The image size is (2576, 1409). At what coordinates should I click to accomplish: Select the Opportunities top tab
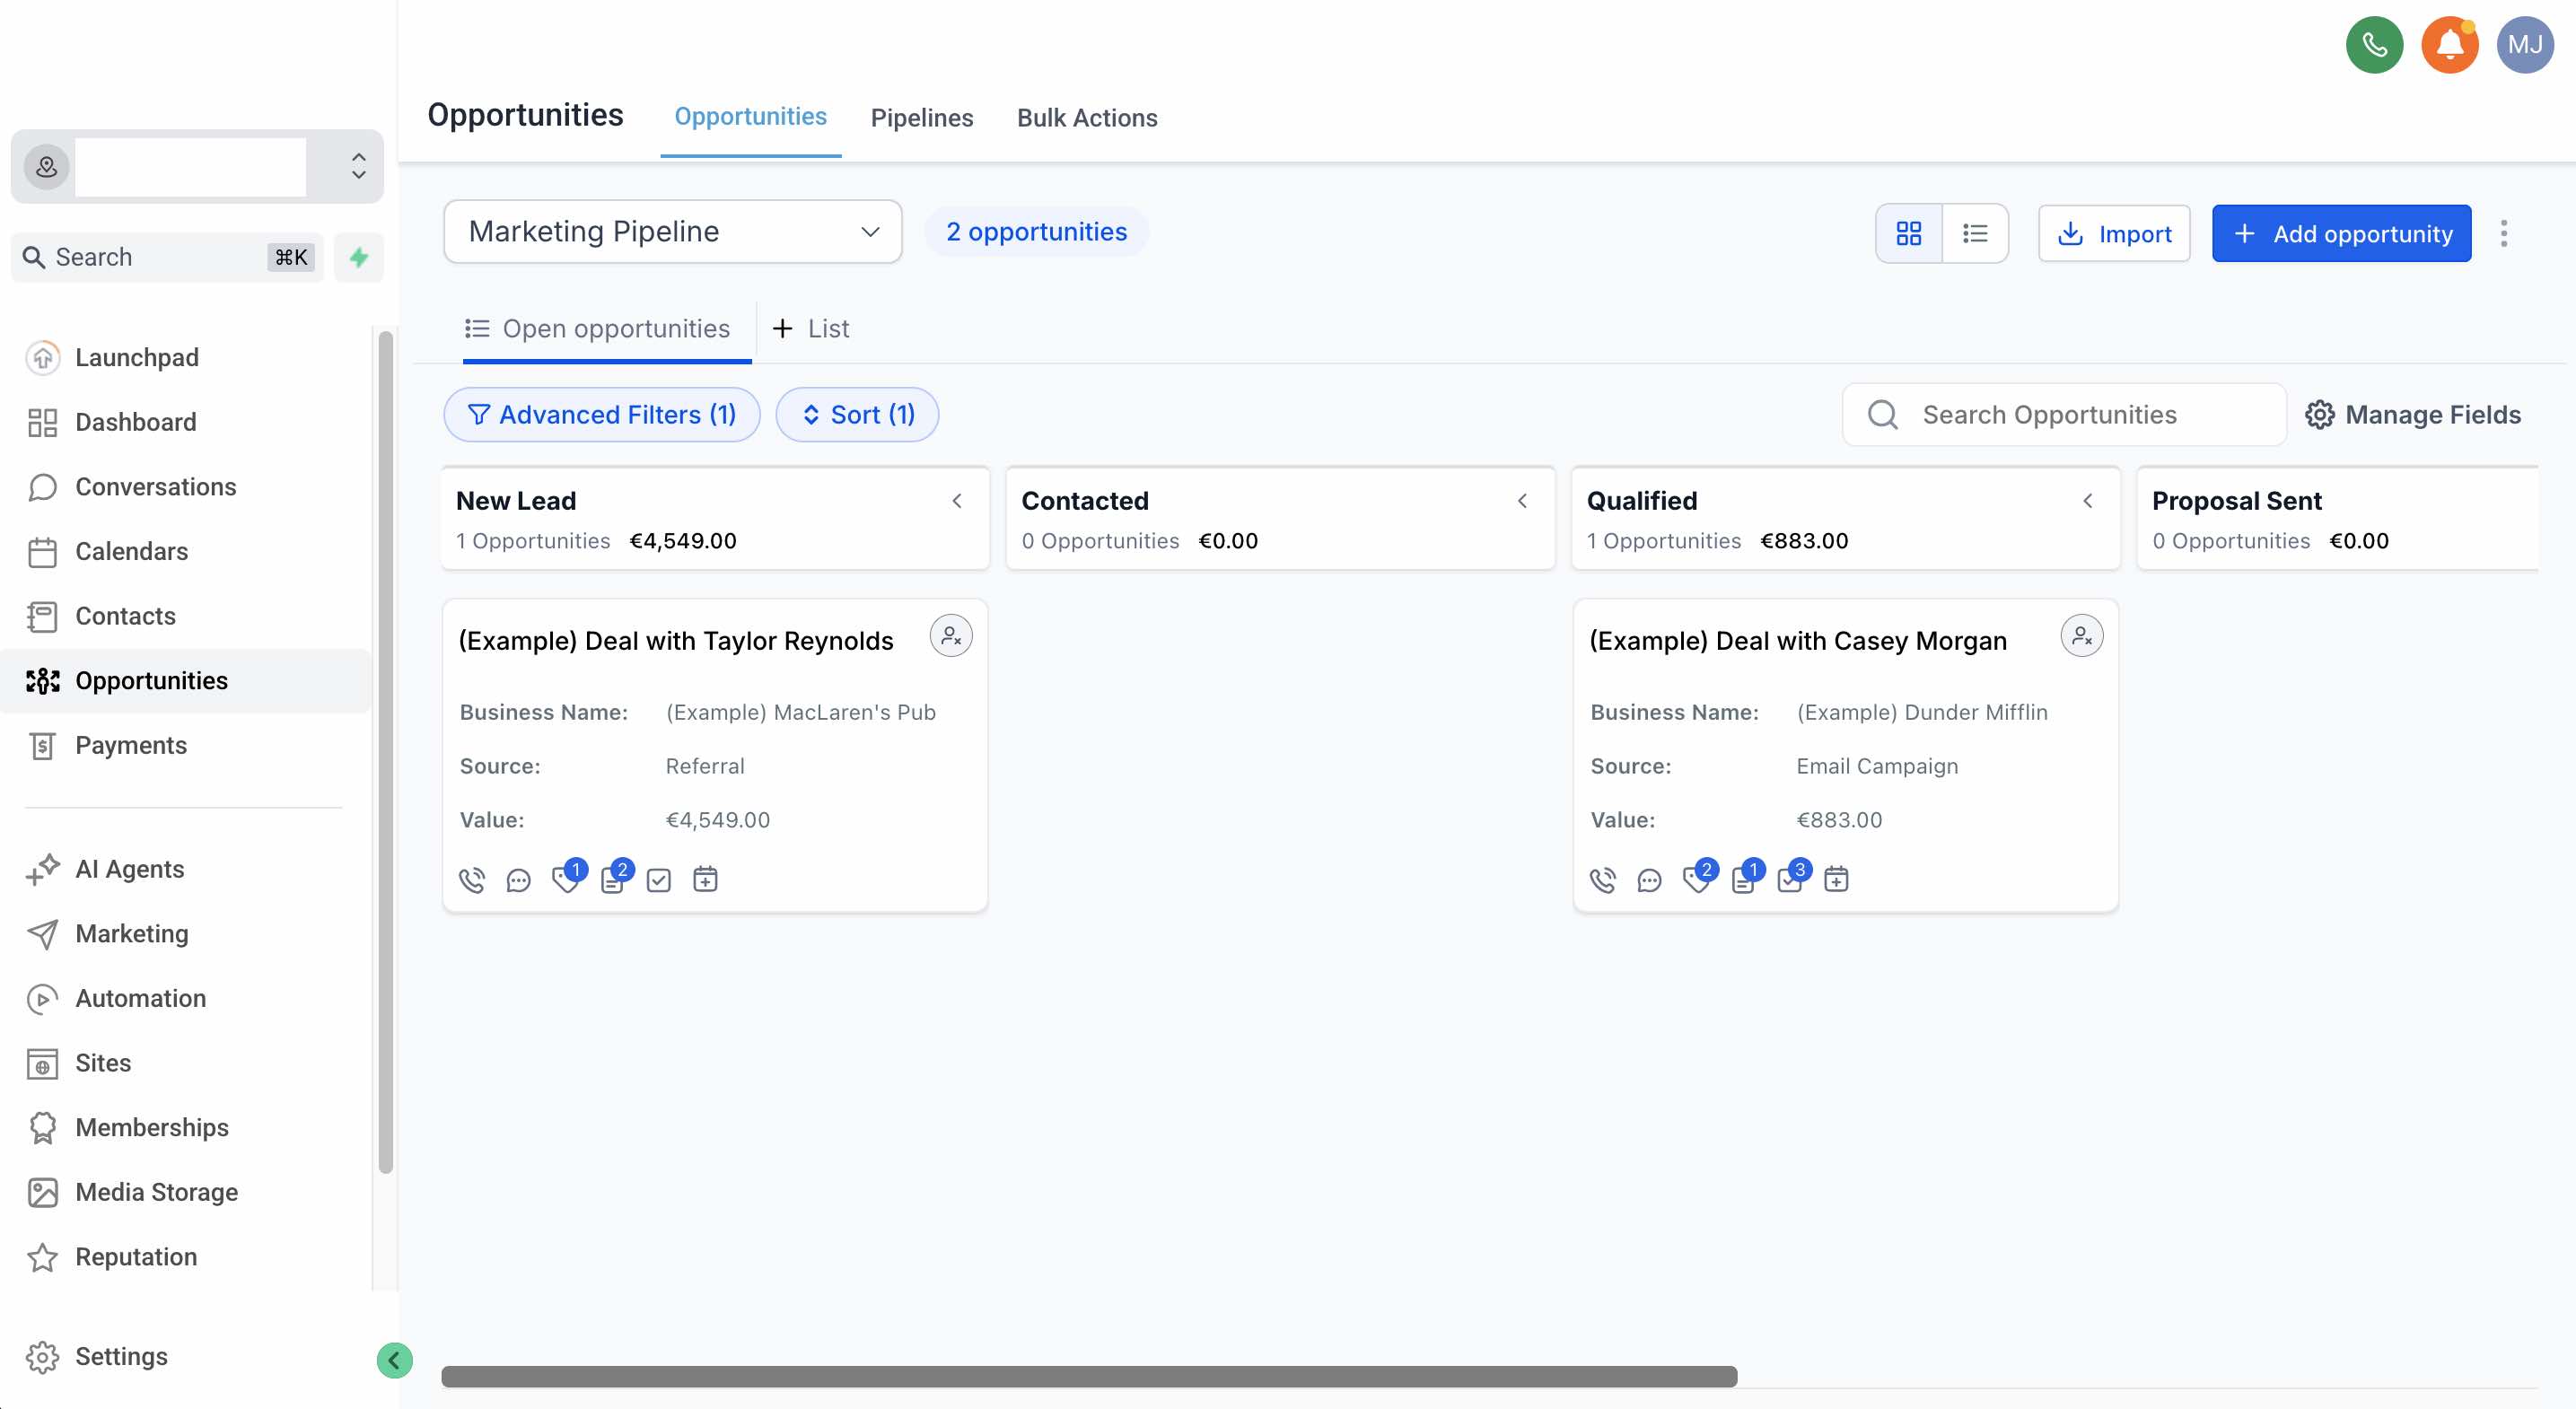pyautogui.click(x=750, y=117)
